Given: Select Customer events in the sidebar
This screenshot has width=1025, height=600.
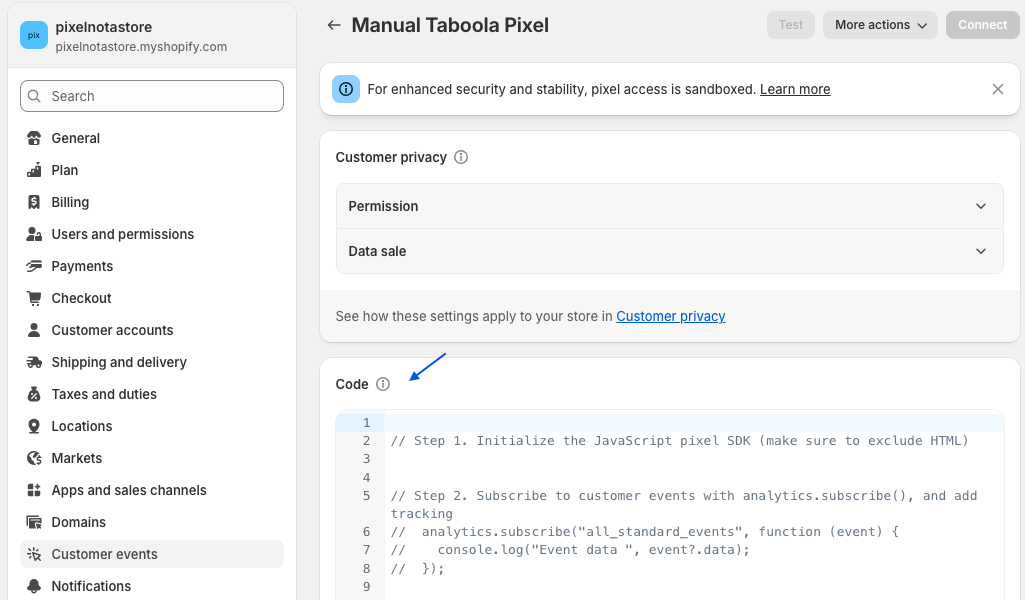Looking at the screenshot, I should pyautogui.click(x=104, y=554).
